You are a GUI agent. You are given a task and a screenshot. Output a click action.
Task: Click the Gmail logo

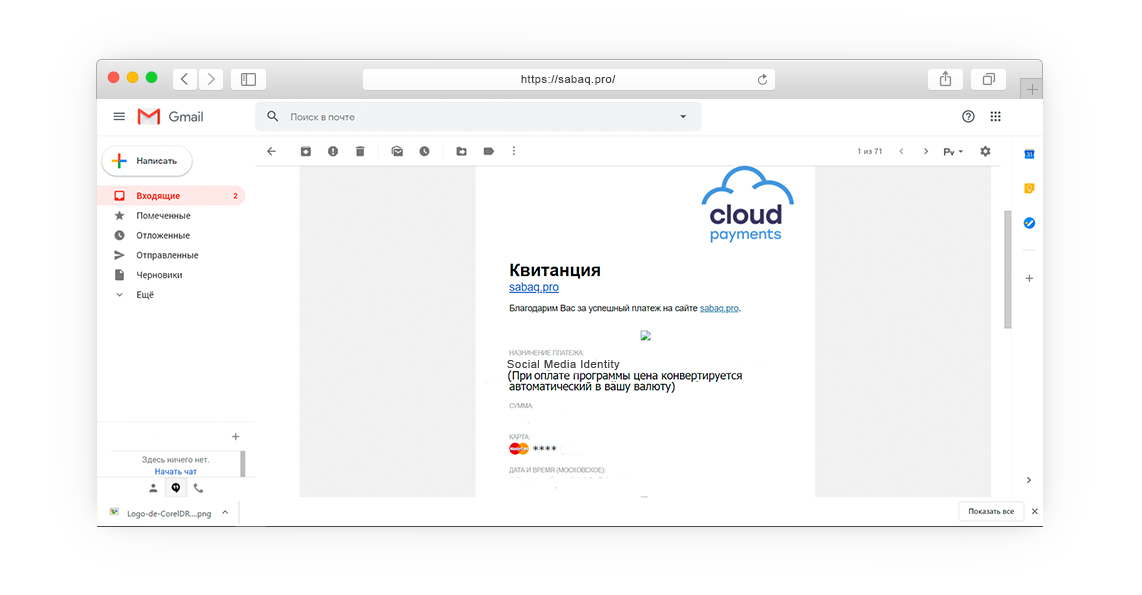pos(170,117)
